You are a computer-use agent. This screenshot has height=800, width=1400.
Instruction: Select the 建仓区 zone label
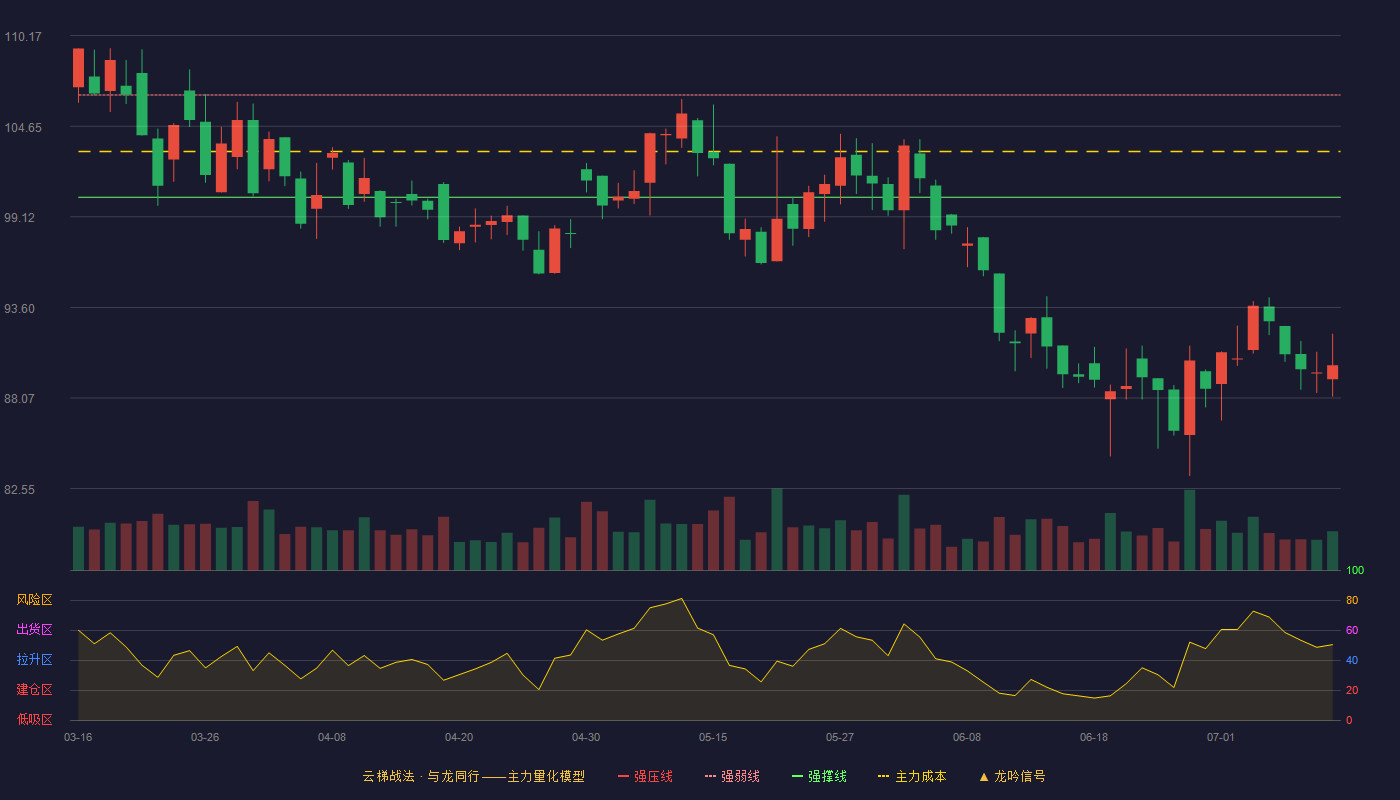34,690
